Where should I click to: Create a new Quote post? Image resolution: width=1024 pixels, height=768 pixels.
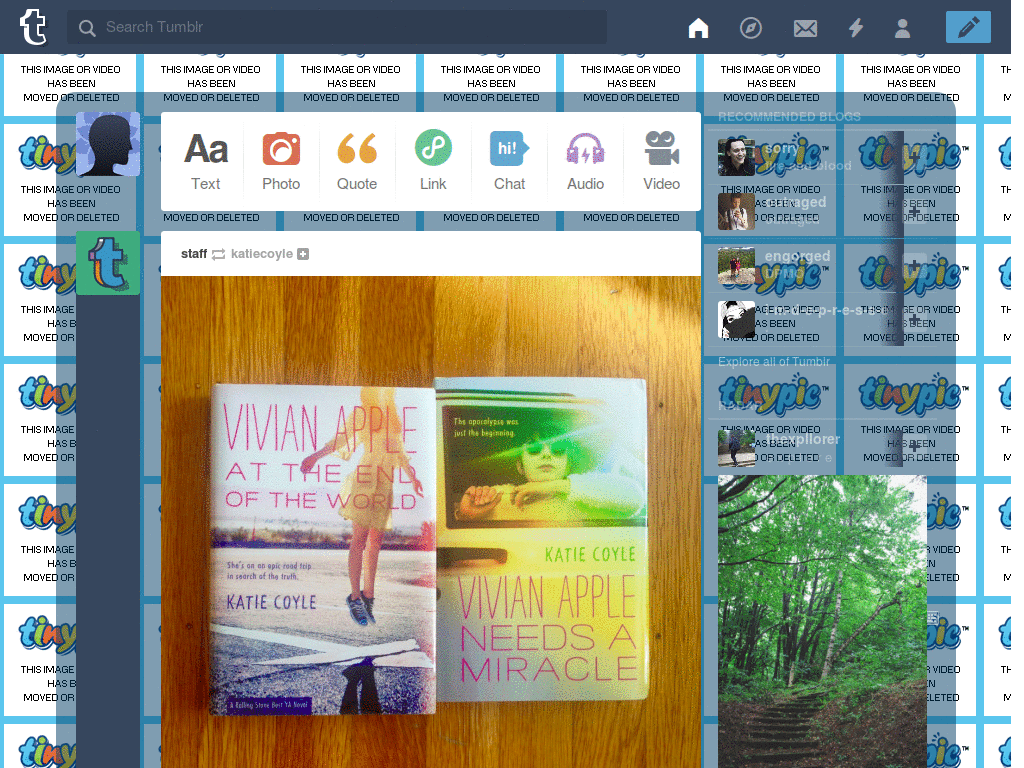[x=357, y=161]
